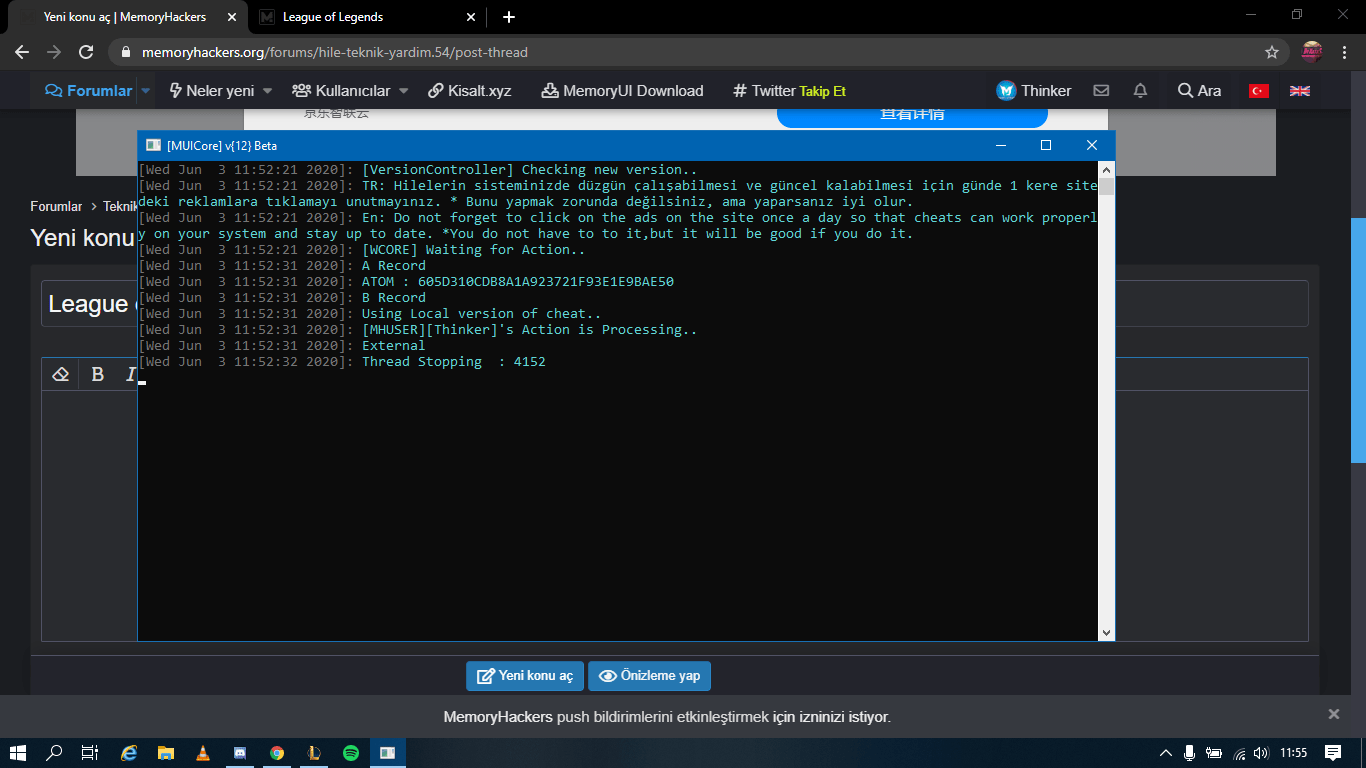The image size is (1366, 768).
Task: Open the taskbar clock showing 11:55
Action: pos(1294,753)
